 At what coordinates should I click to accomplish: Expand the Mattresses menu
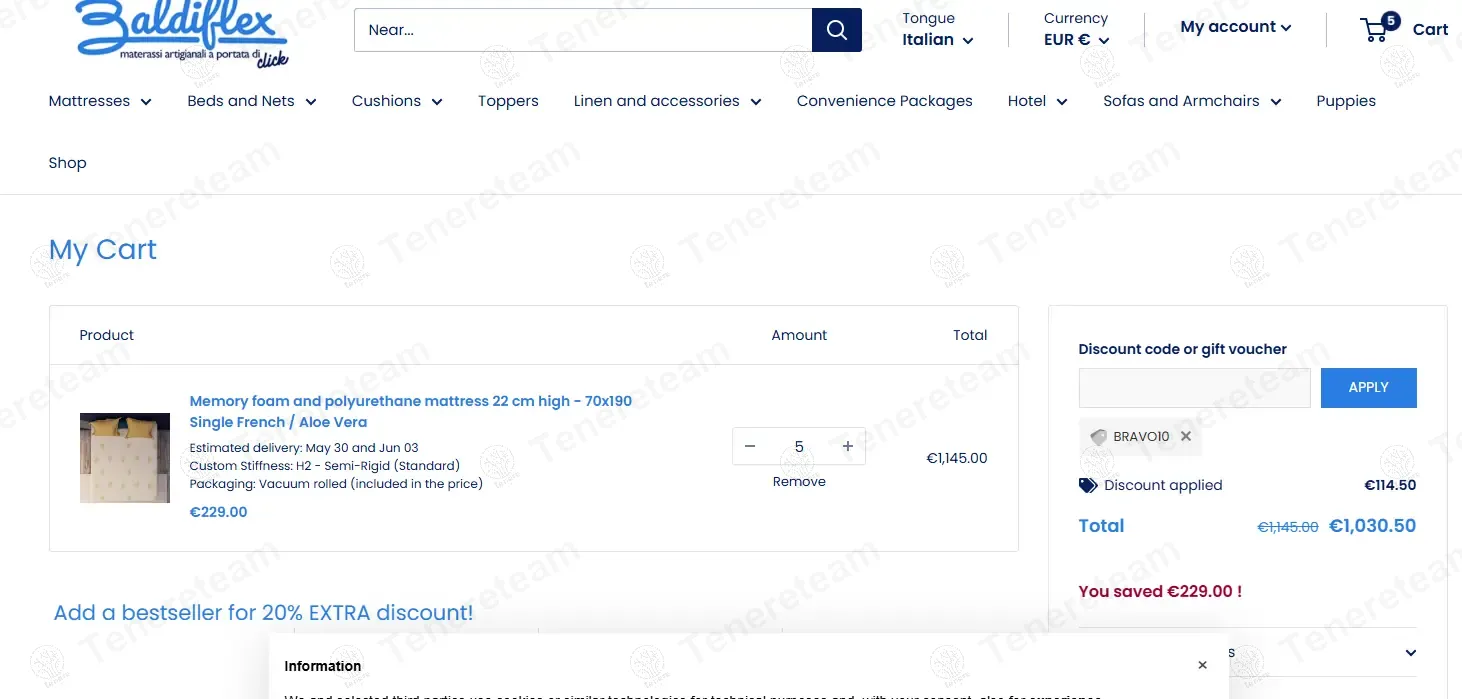tap(100, 101)
